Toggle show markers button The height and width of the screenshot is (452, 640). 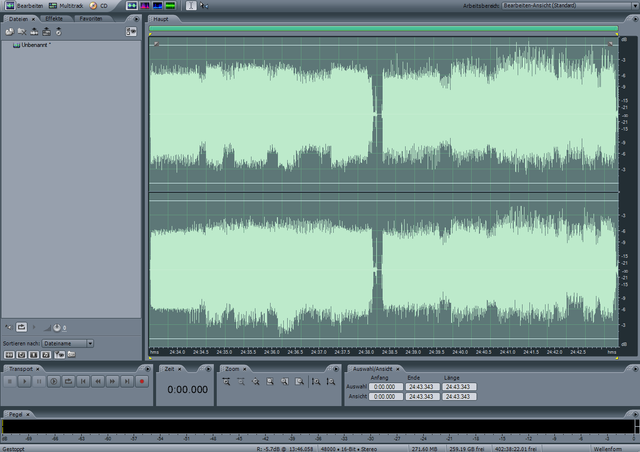pos(60,355)
